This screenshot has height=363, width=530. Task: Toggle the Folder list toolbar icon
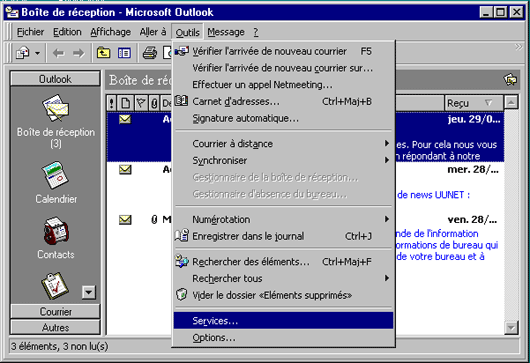124,53
